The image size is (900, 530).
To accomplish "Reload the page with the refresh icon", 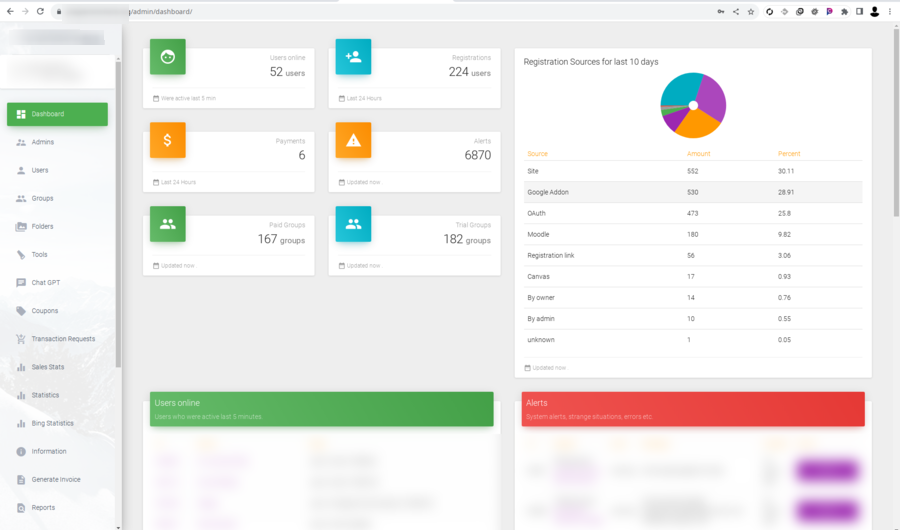I will 40,11.
